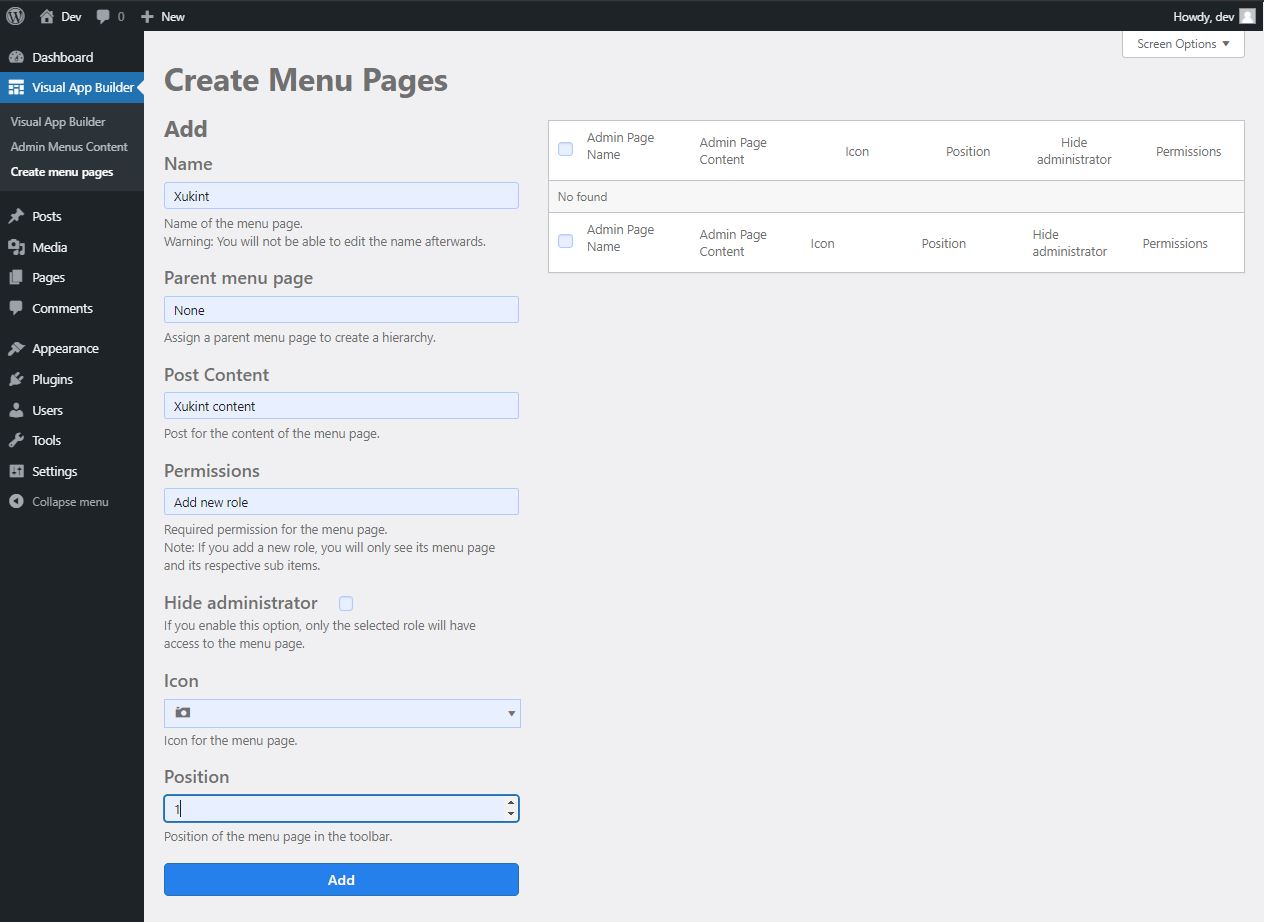Open the Post Content selector

coord(341,406)
